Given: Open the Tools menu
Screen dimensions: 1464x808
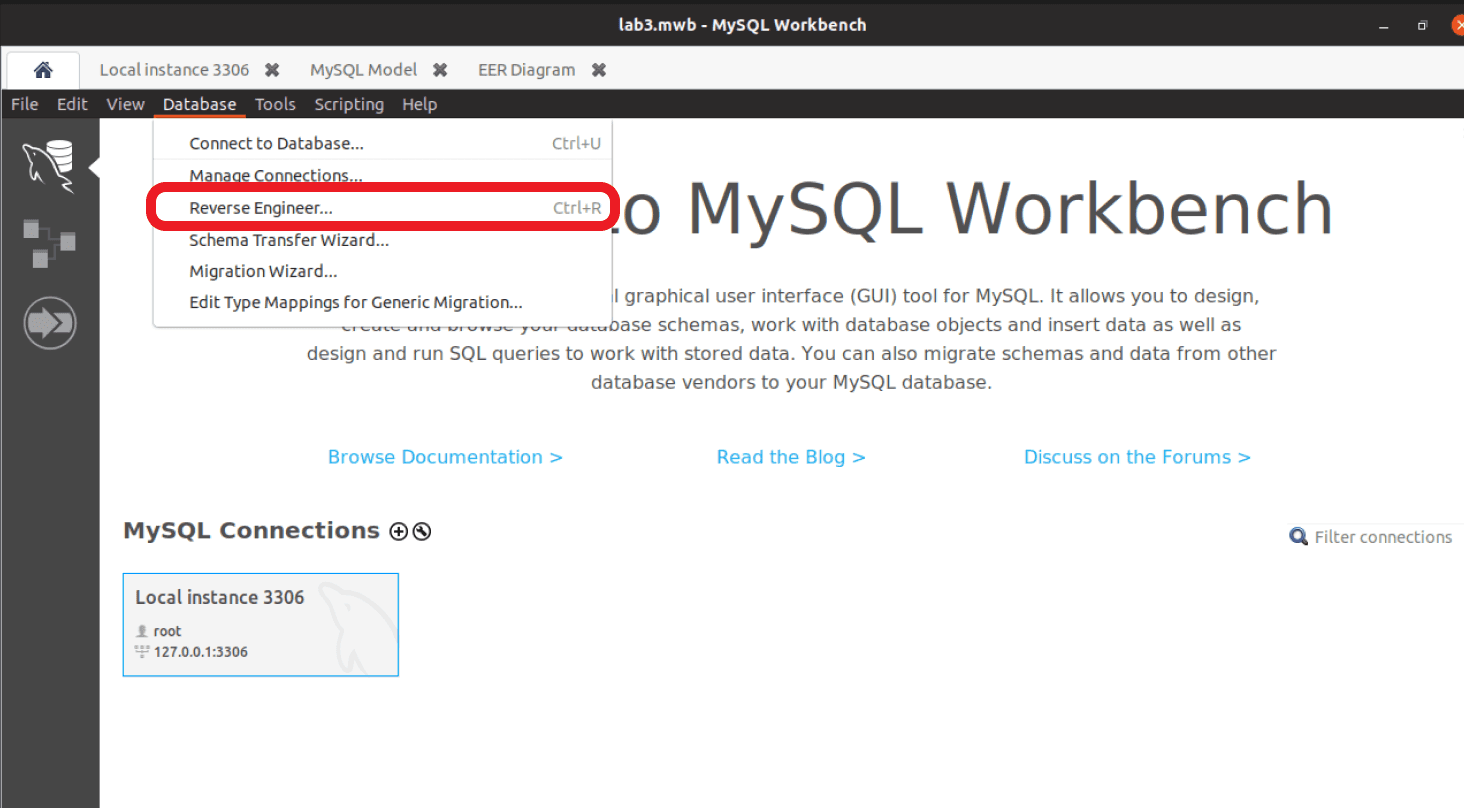Looking at the screenshot, I should [x=275, y=104].
